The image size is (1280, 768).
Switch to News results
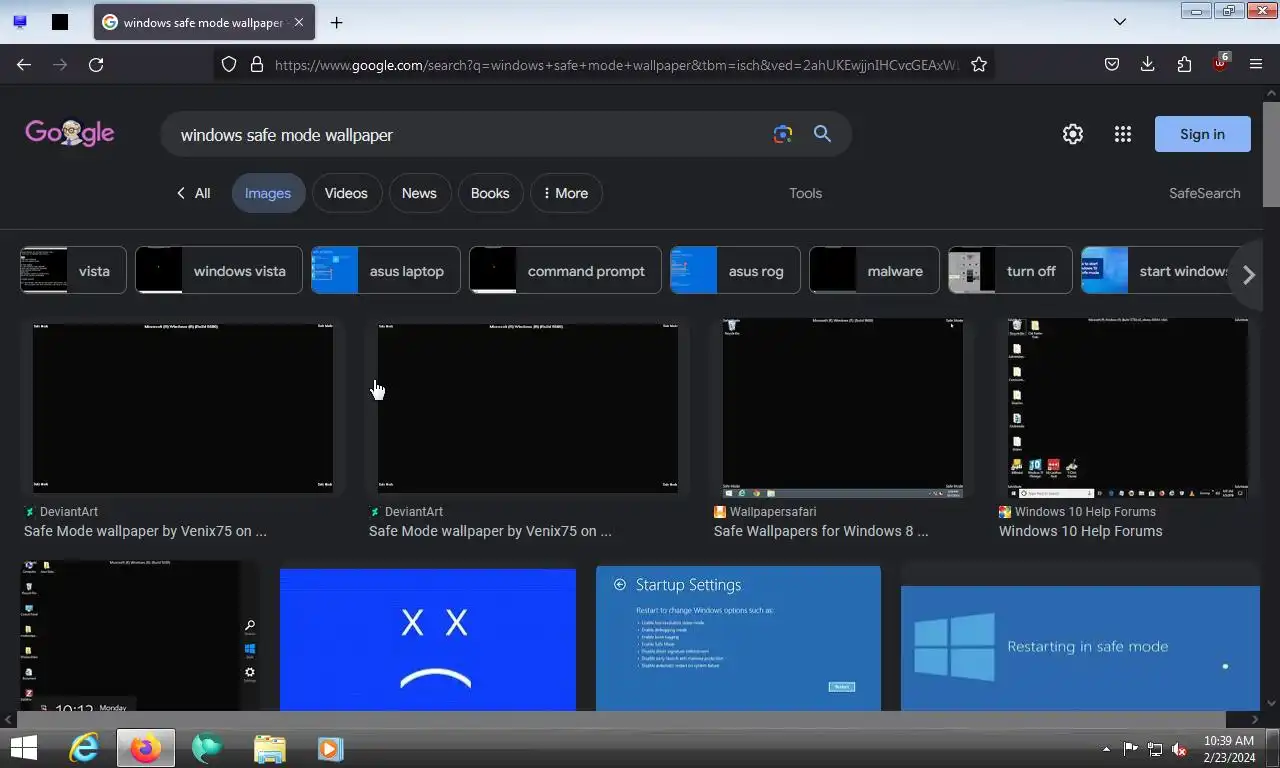(x=419, y=193)
